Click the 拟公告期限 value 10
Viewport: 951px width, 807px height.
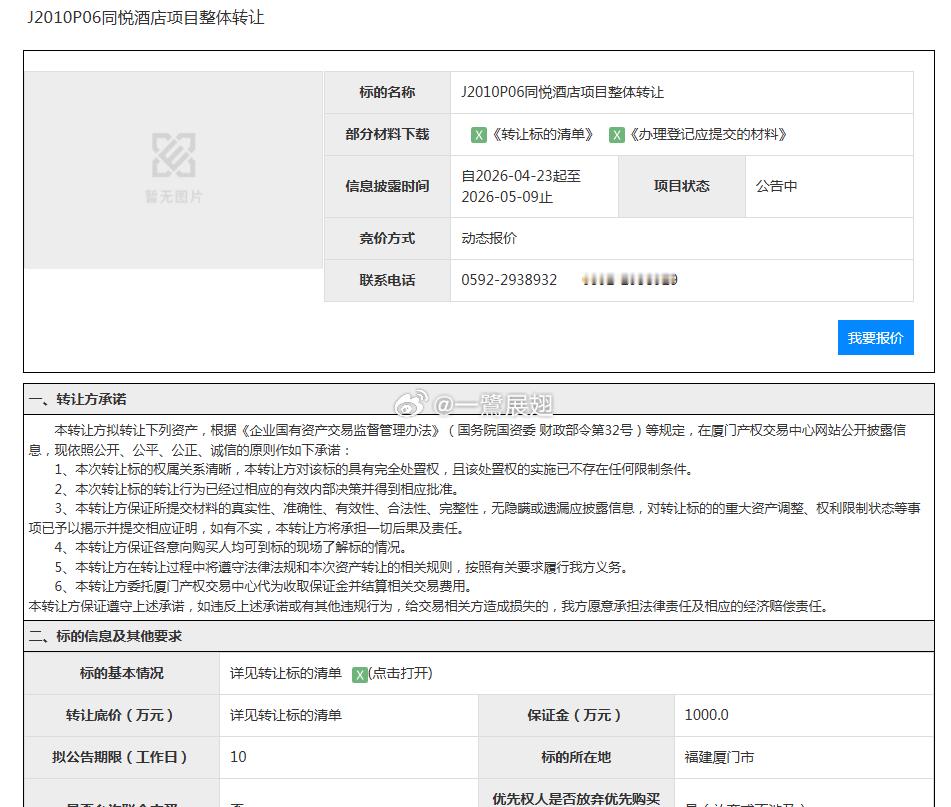point(238,757)
